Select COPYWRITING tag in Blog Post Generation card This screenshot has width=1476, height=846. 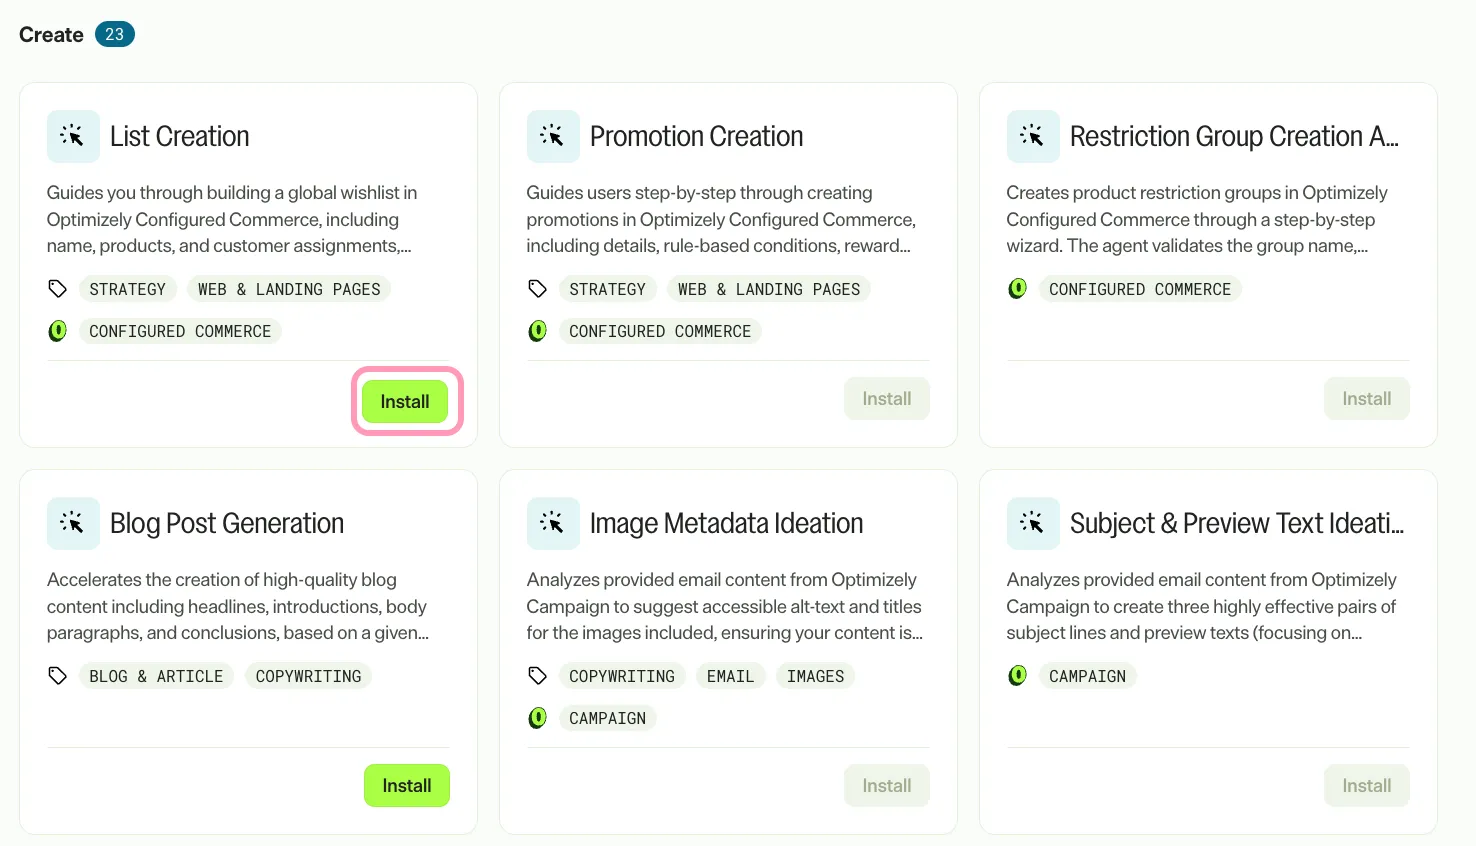[309, 676]
